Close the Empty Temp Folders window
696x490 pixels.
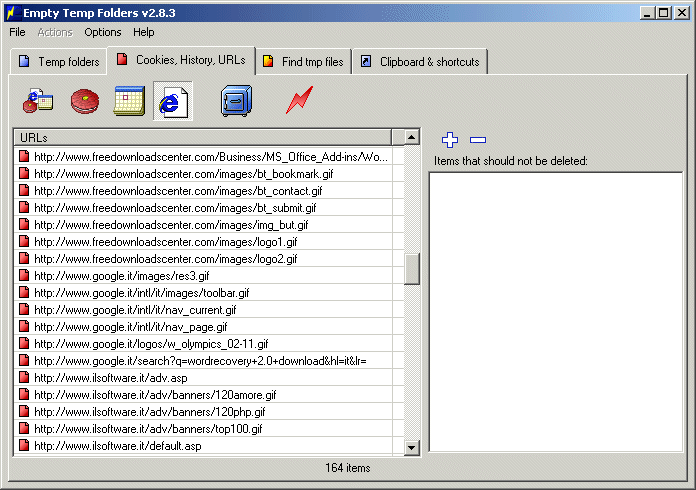[682, 13]
